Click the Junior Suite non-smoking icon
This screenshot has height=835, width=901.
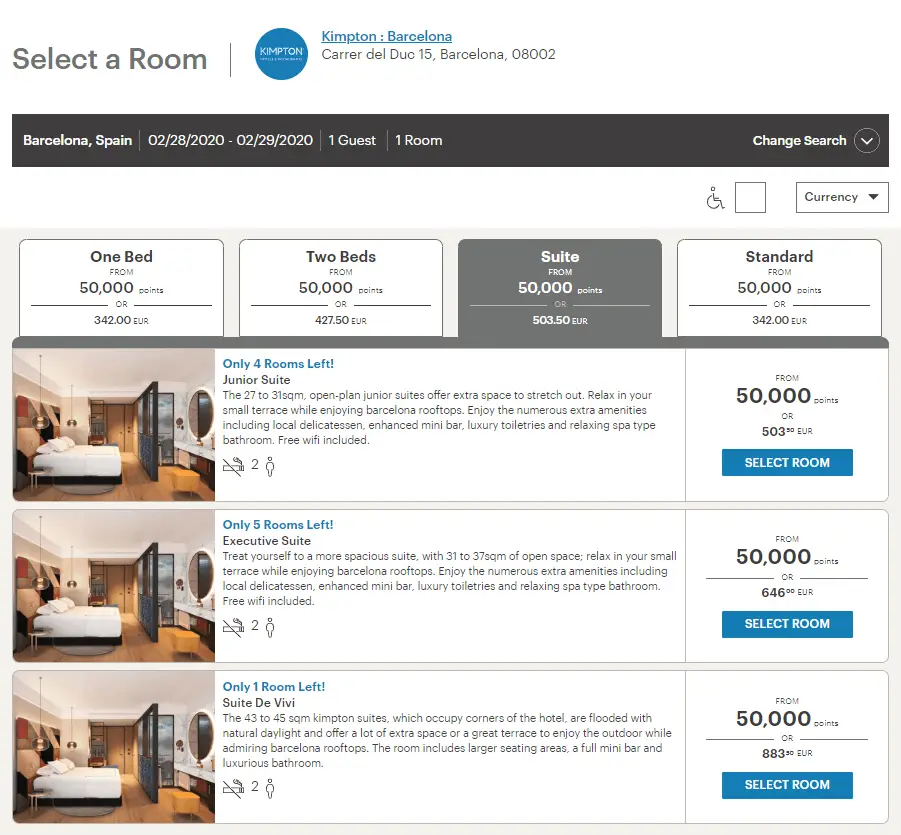point(233,465)
